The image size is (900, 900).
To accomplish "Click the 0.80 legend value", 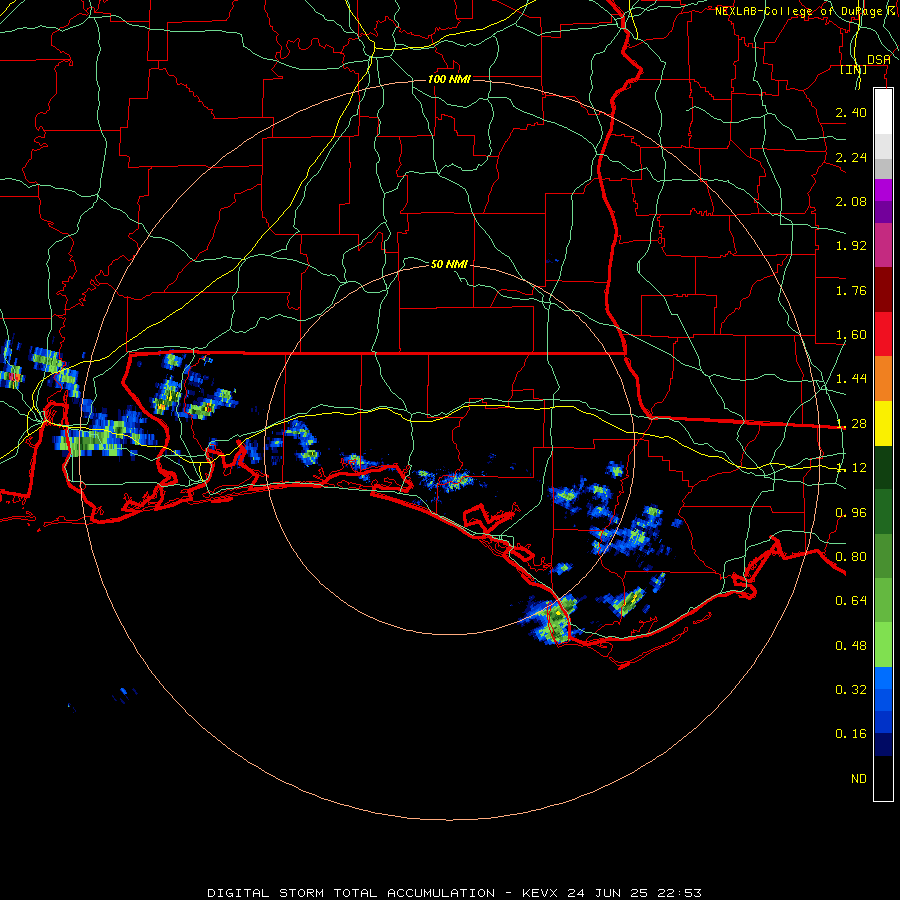I will point(851,557).
